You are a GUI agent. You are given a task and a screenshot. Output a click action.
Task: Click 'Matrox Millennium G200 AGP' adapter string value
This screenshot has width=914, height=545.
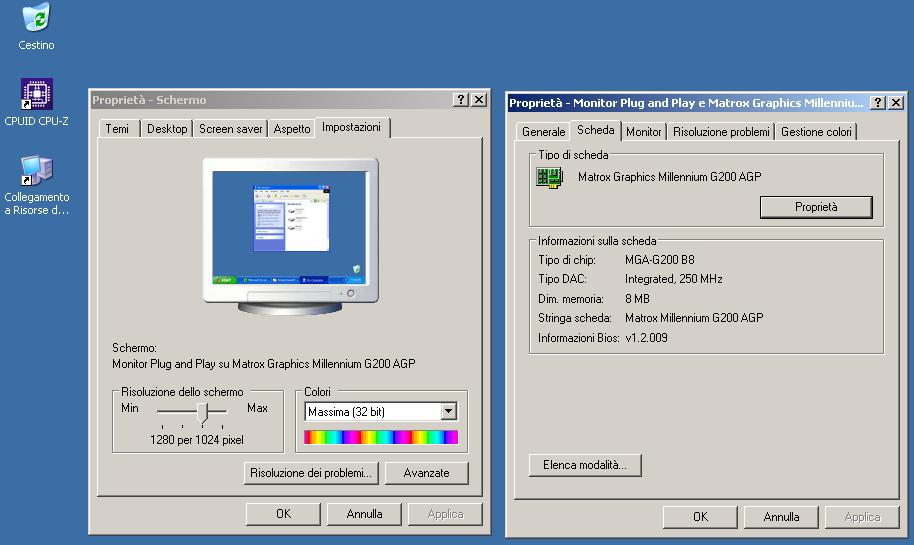click(694, 318)
